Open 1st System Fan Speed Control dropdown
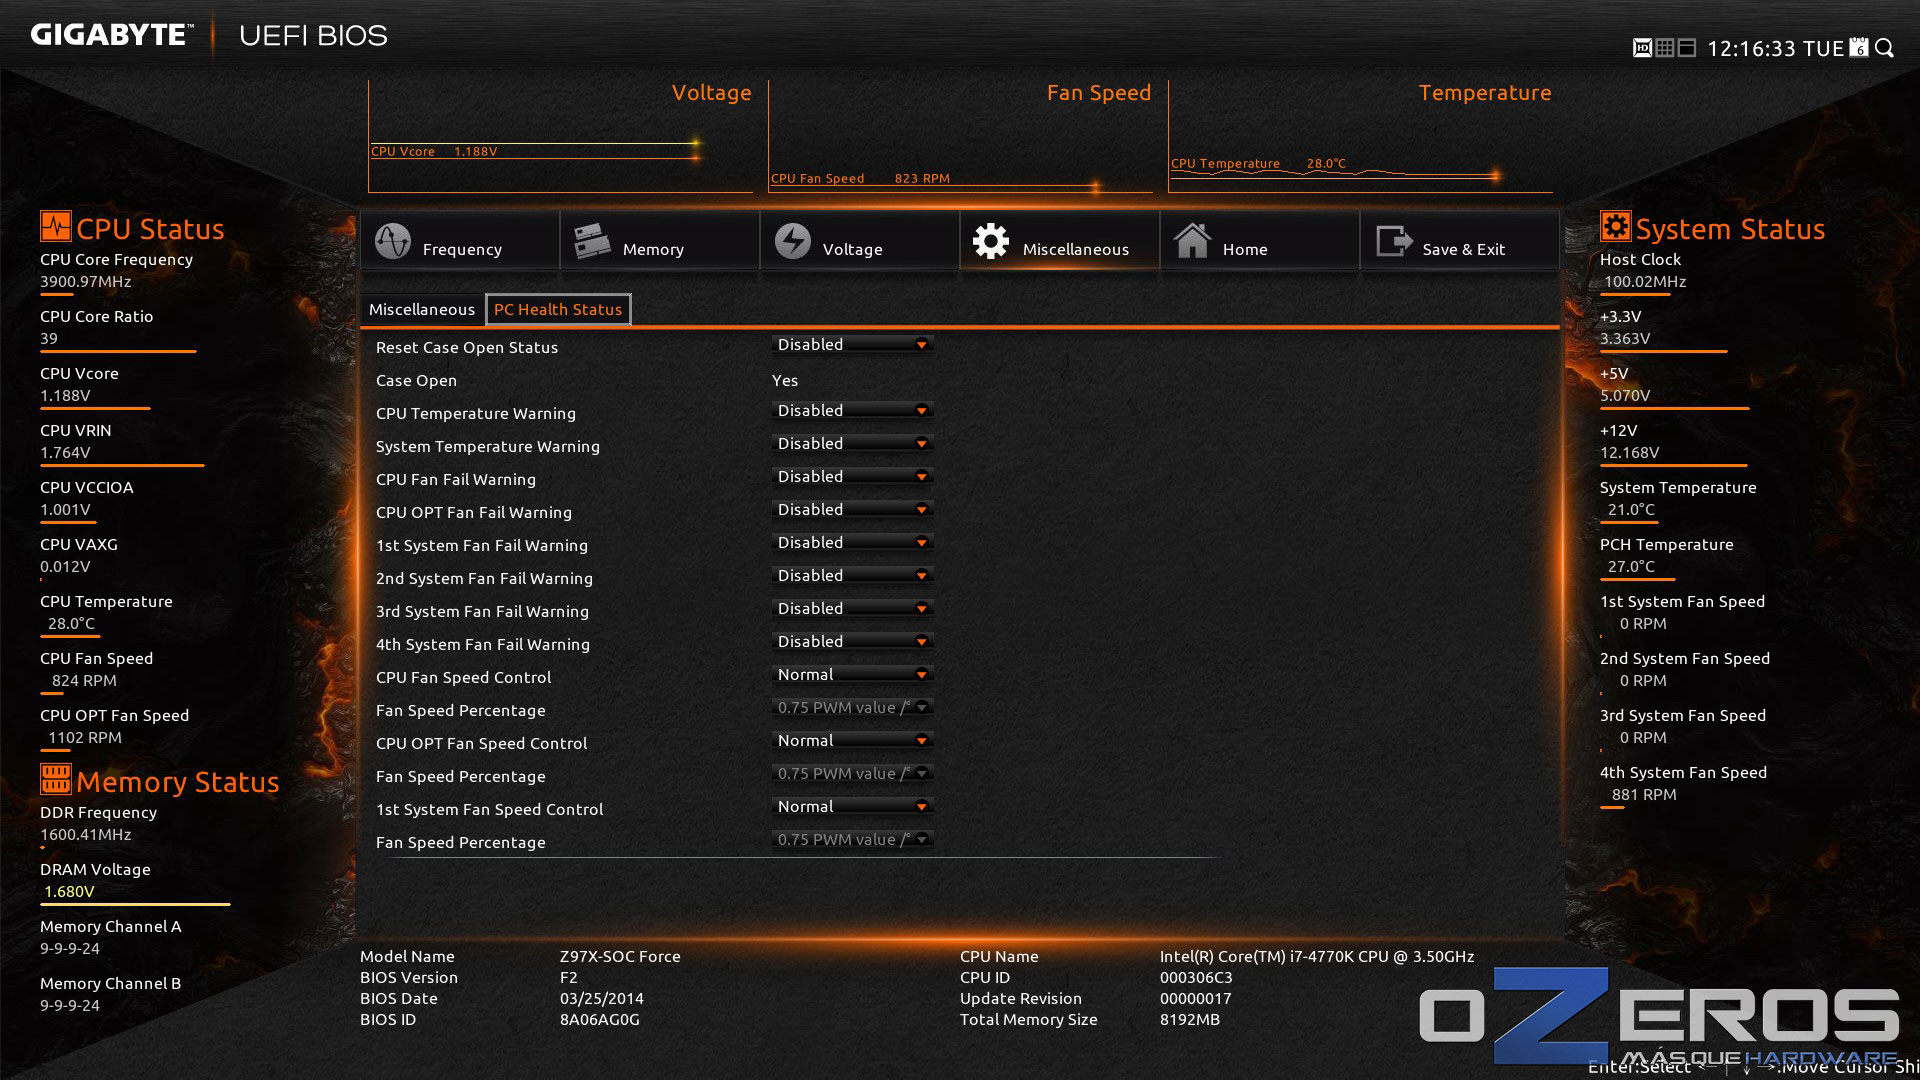Image resolution: width=1920 pixels, height=1080 pixels. tap(853, 806)
